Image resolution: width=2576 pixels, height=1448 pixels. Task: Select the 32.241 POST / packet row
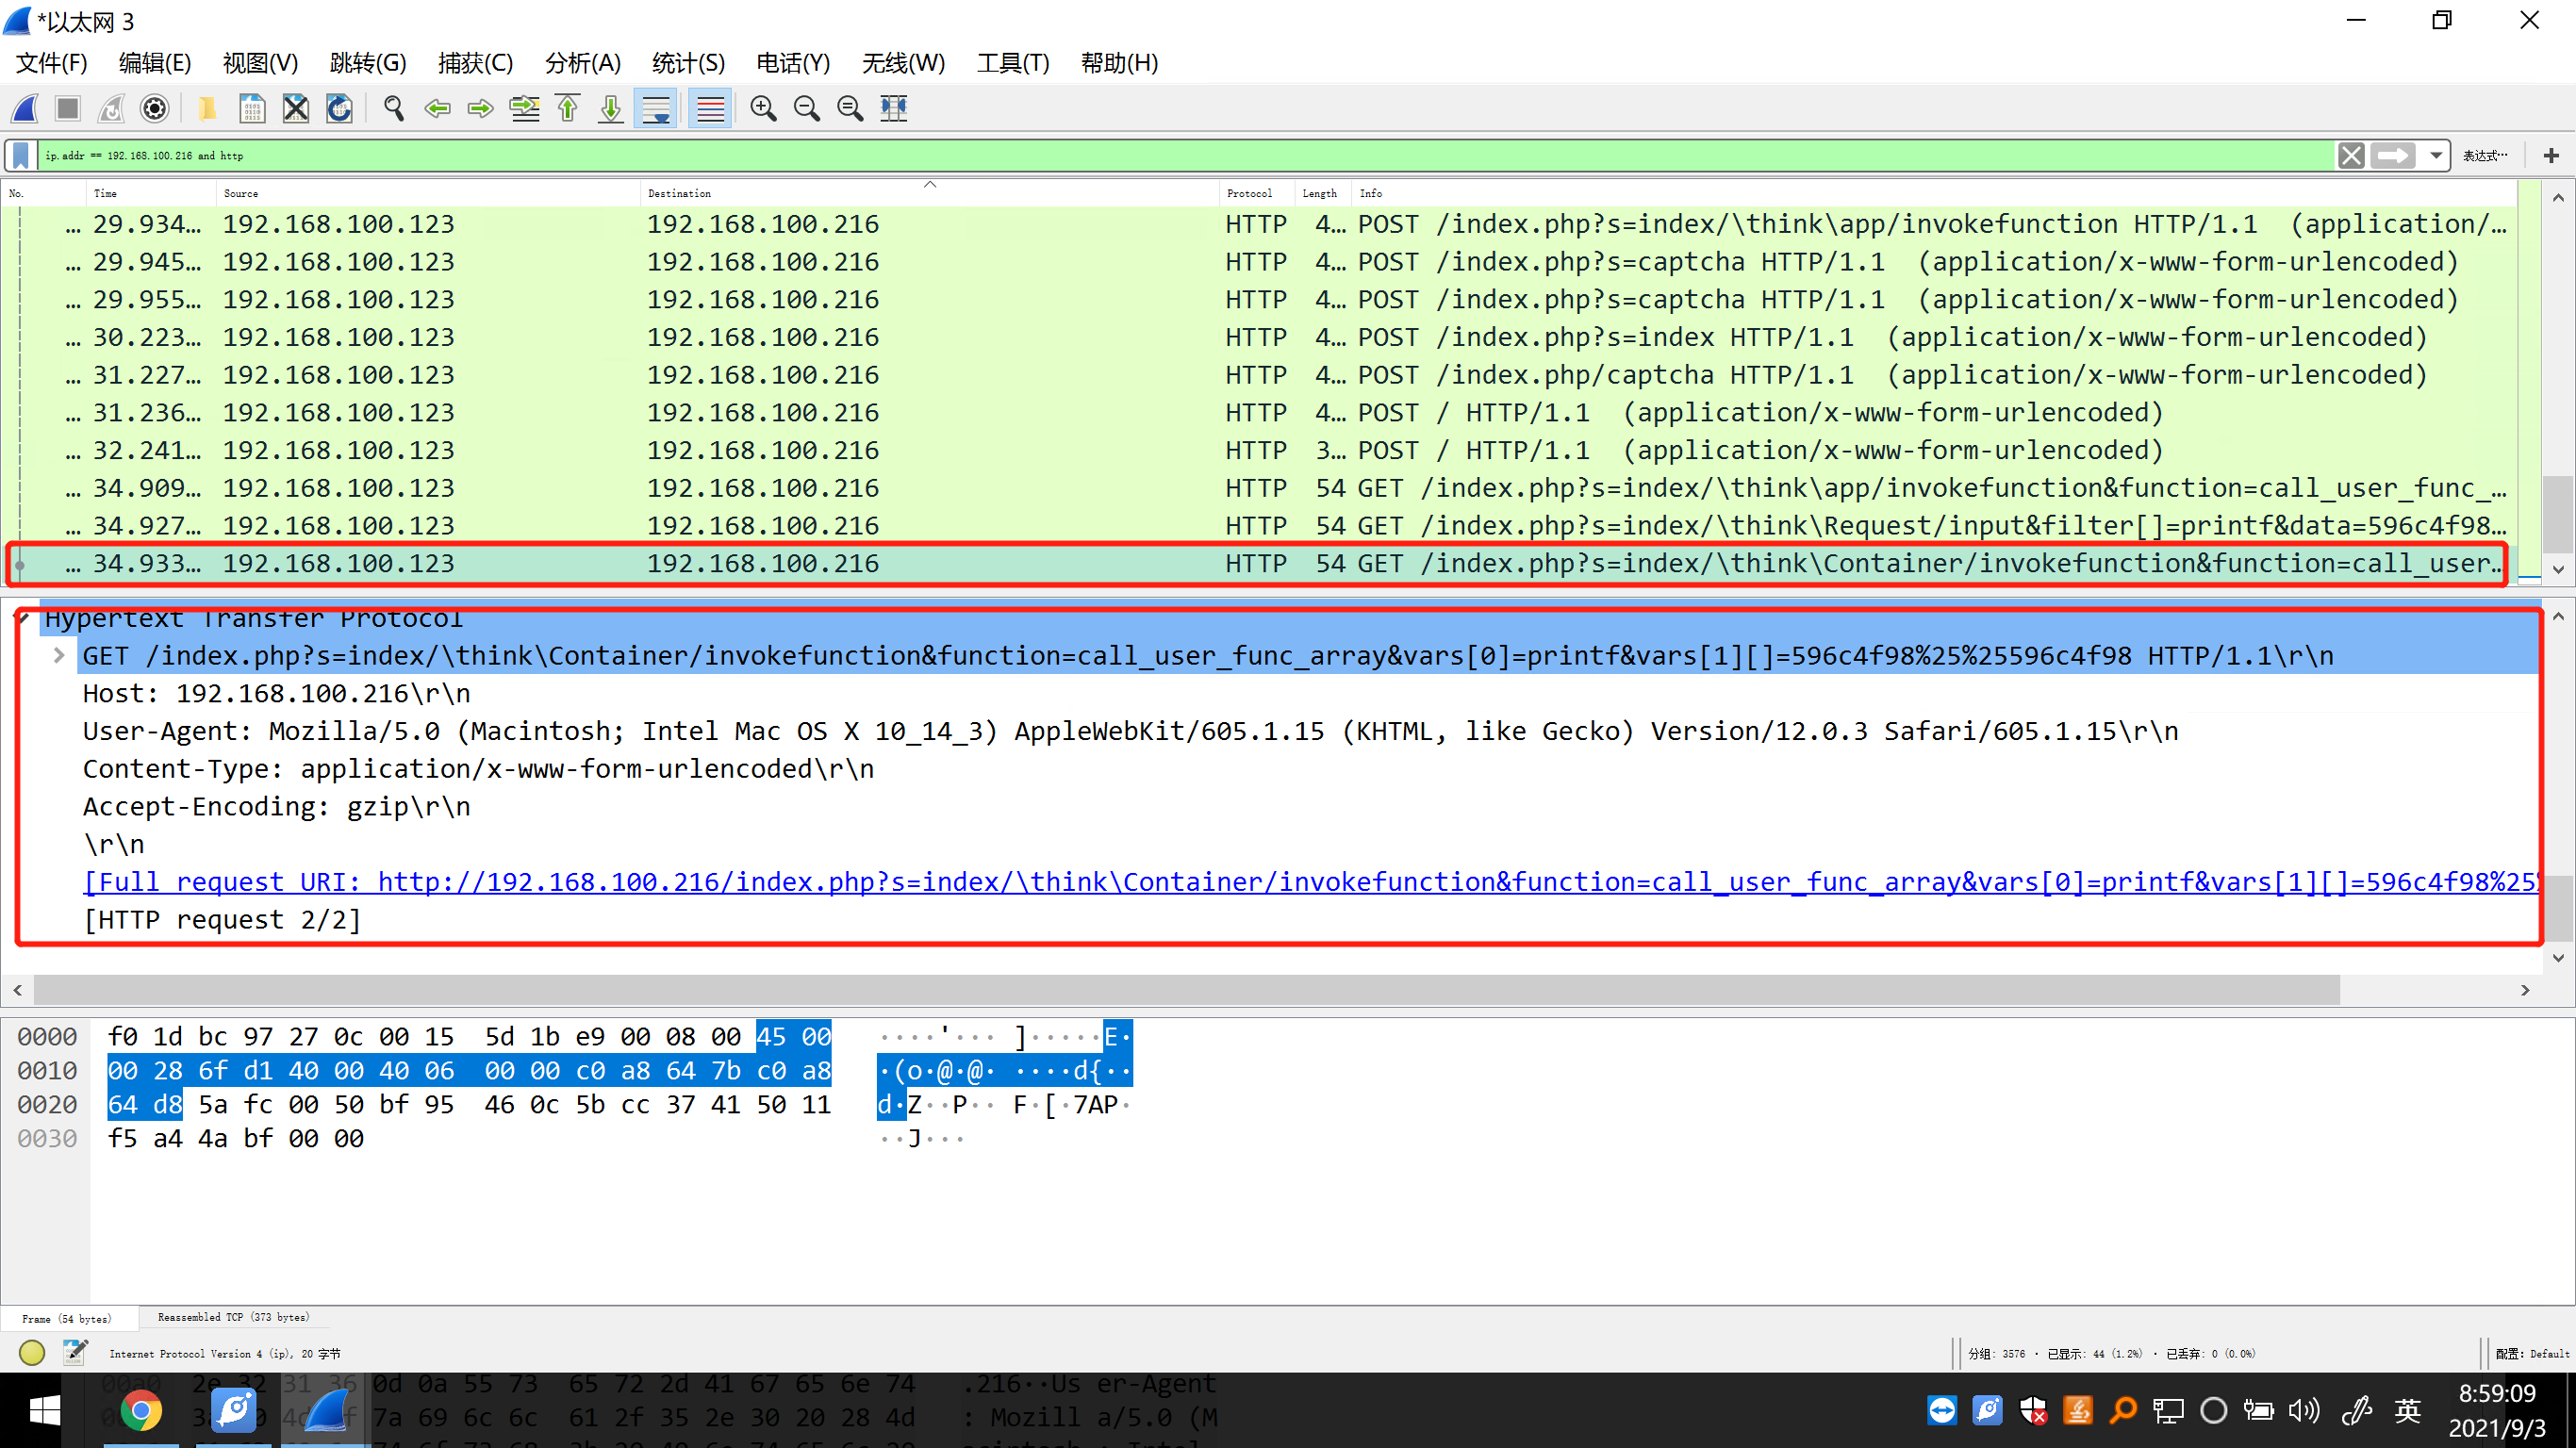tap(1262, 451)
